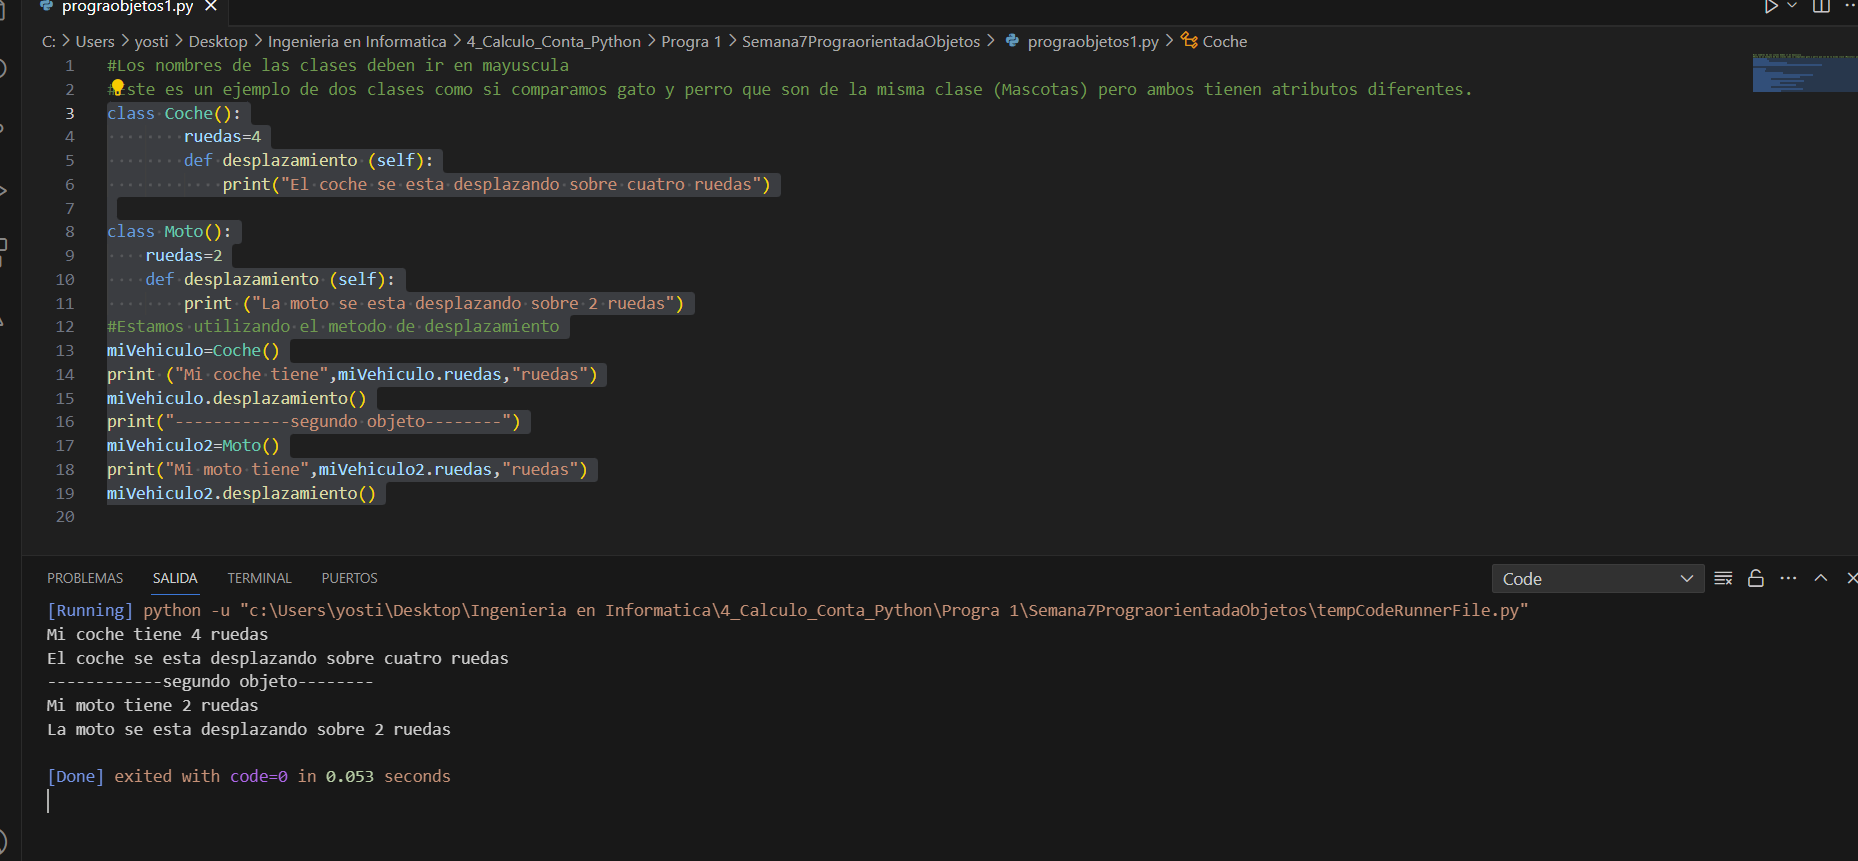Open more actions in the output panel
This screenshot has width=1858, height=861.
pos(1789,578)
